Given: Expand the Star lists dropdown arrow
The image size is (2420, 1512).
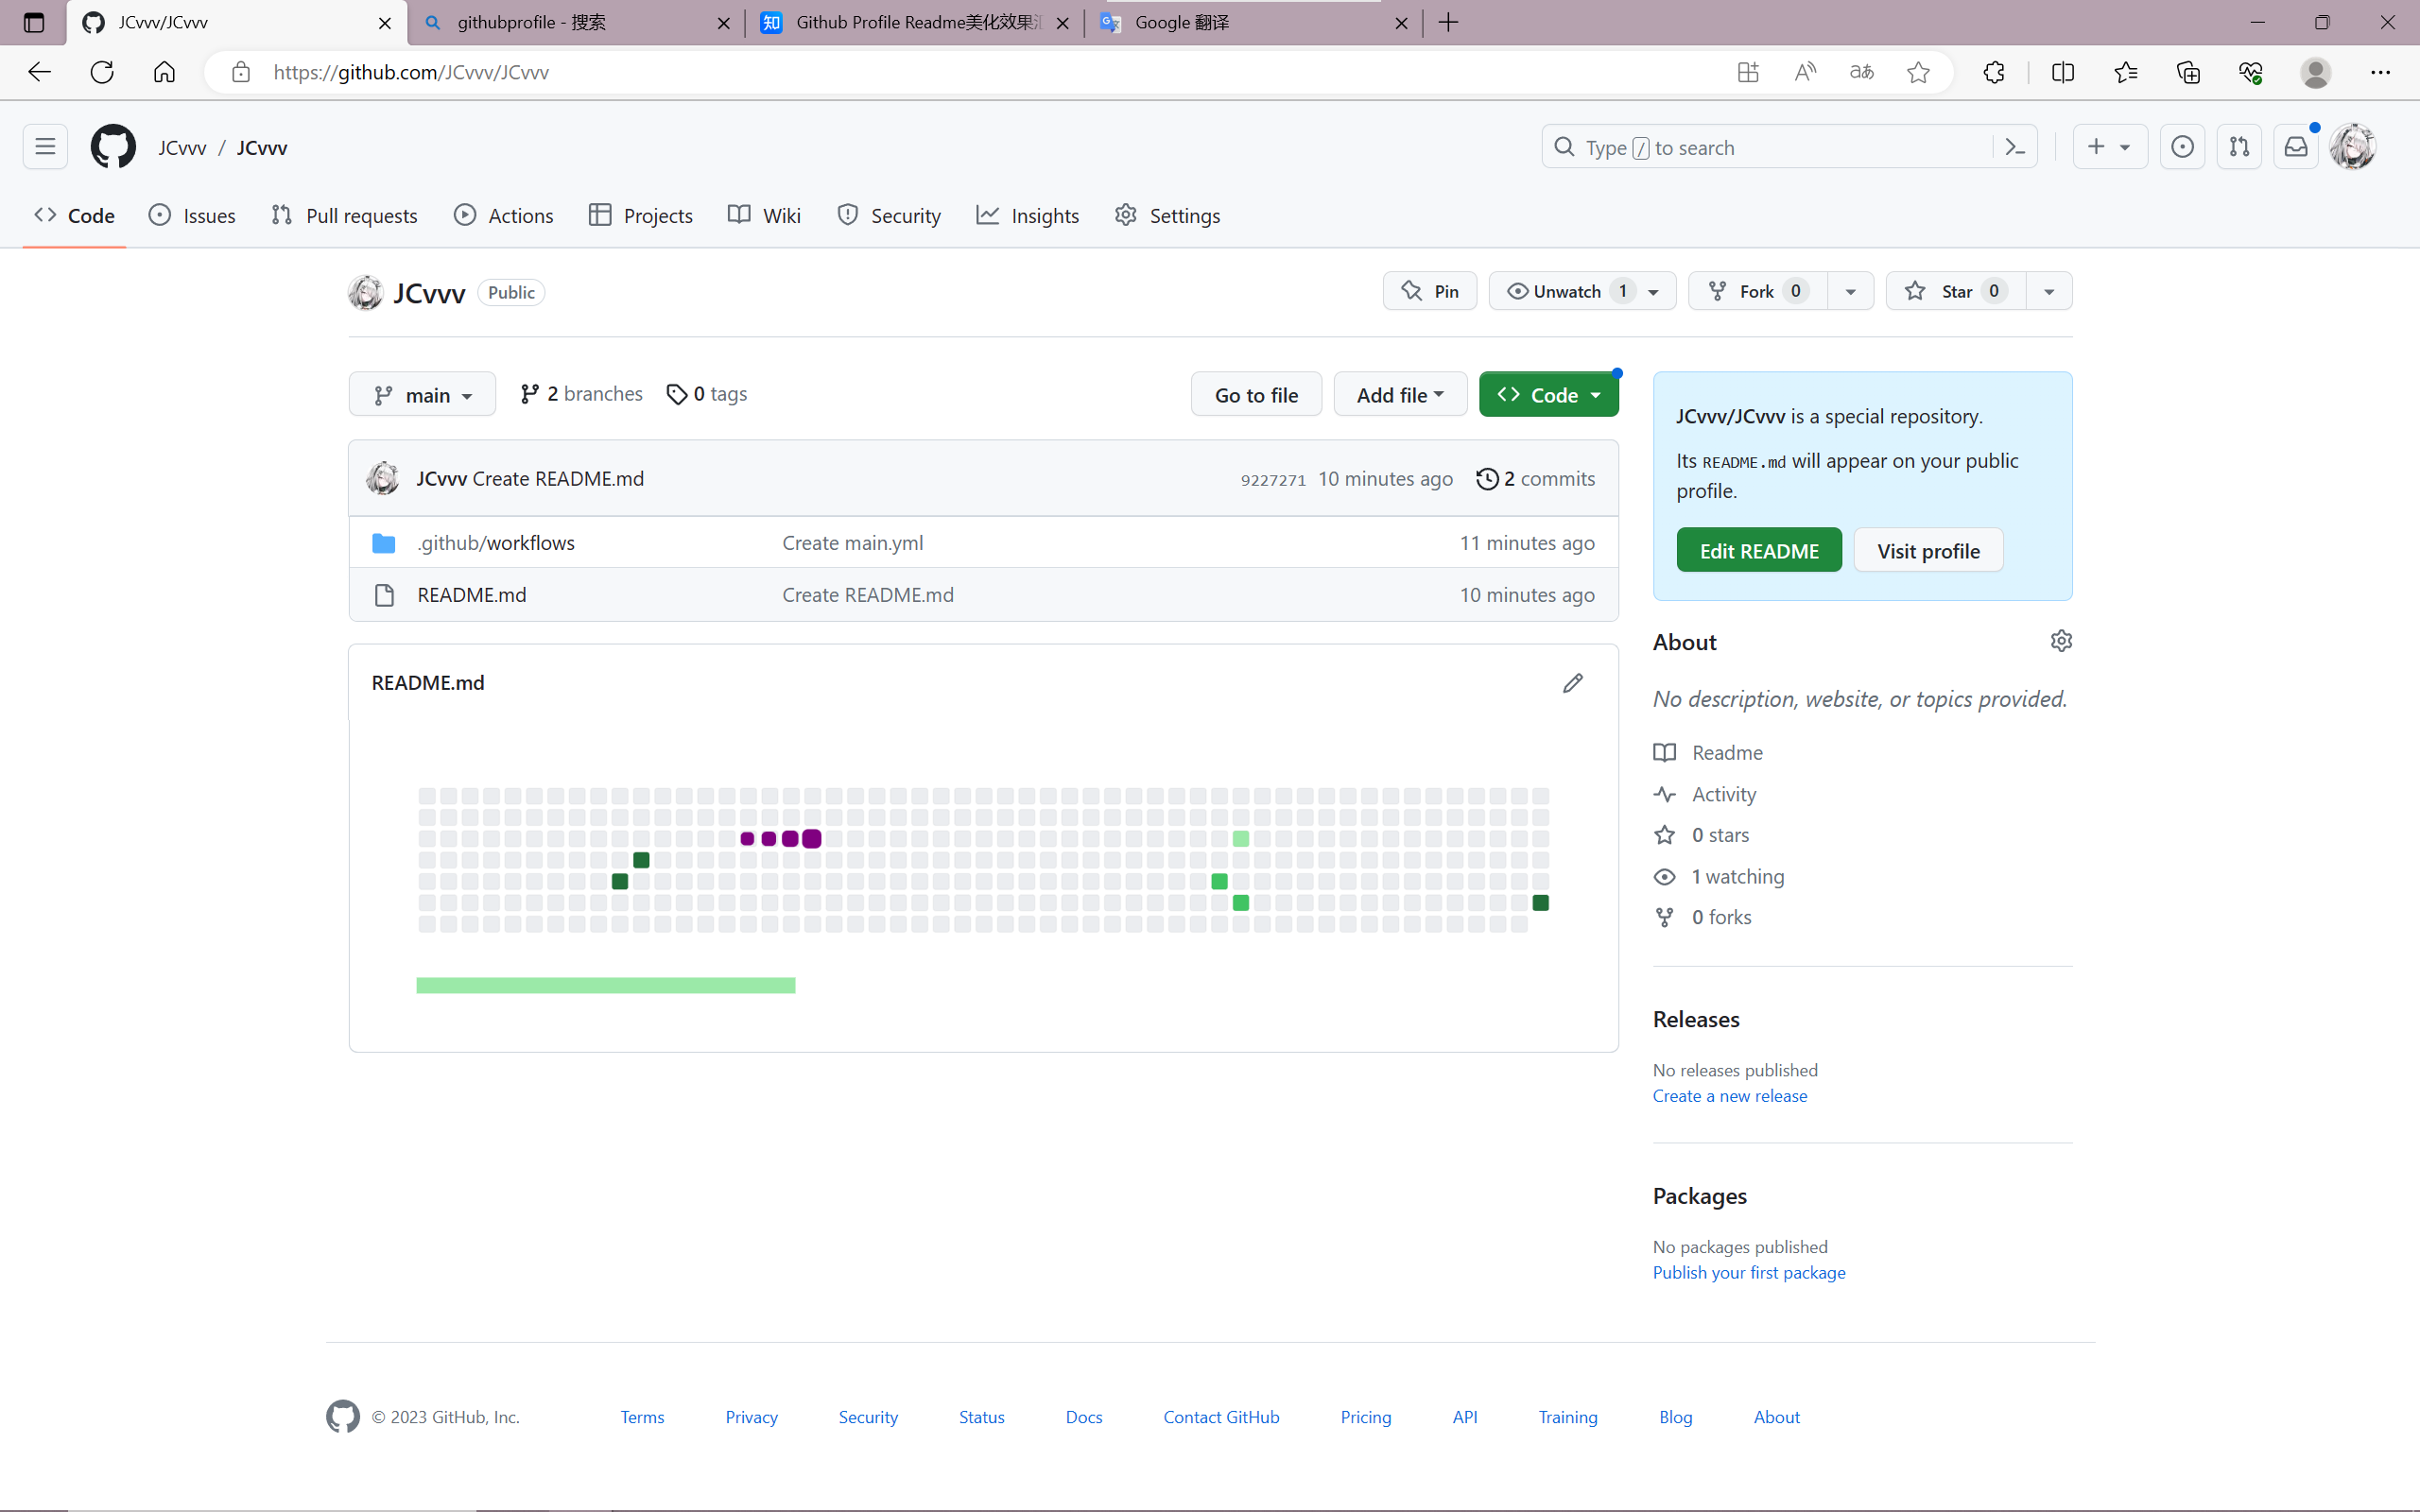Looking at the screenshot, I should (2049, 291).
